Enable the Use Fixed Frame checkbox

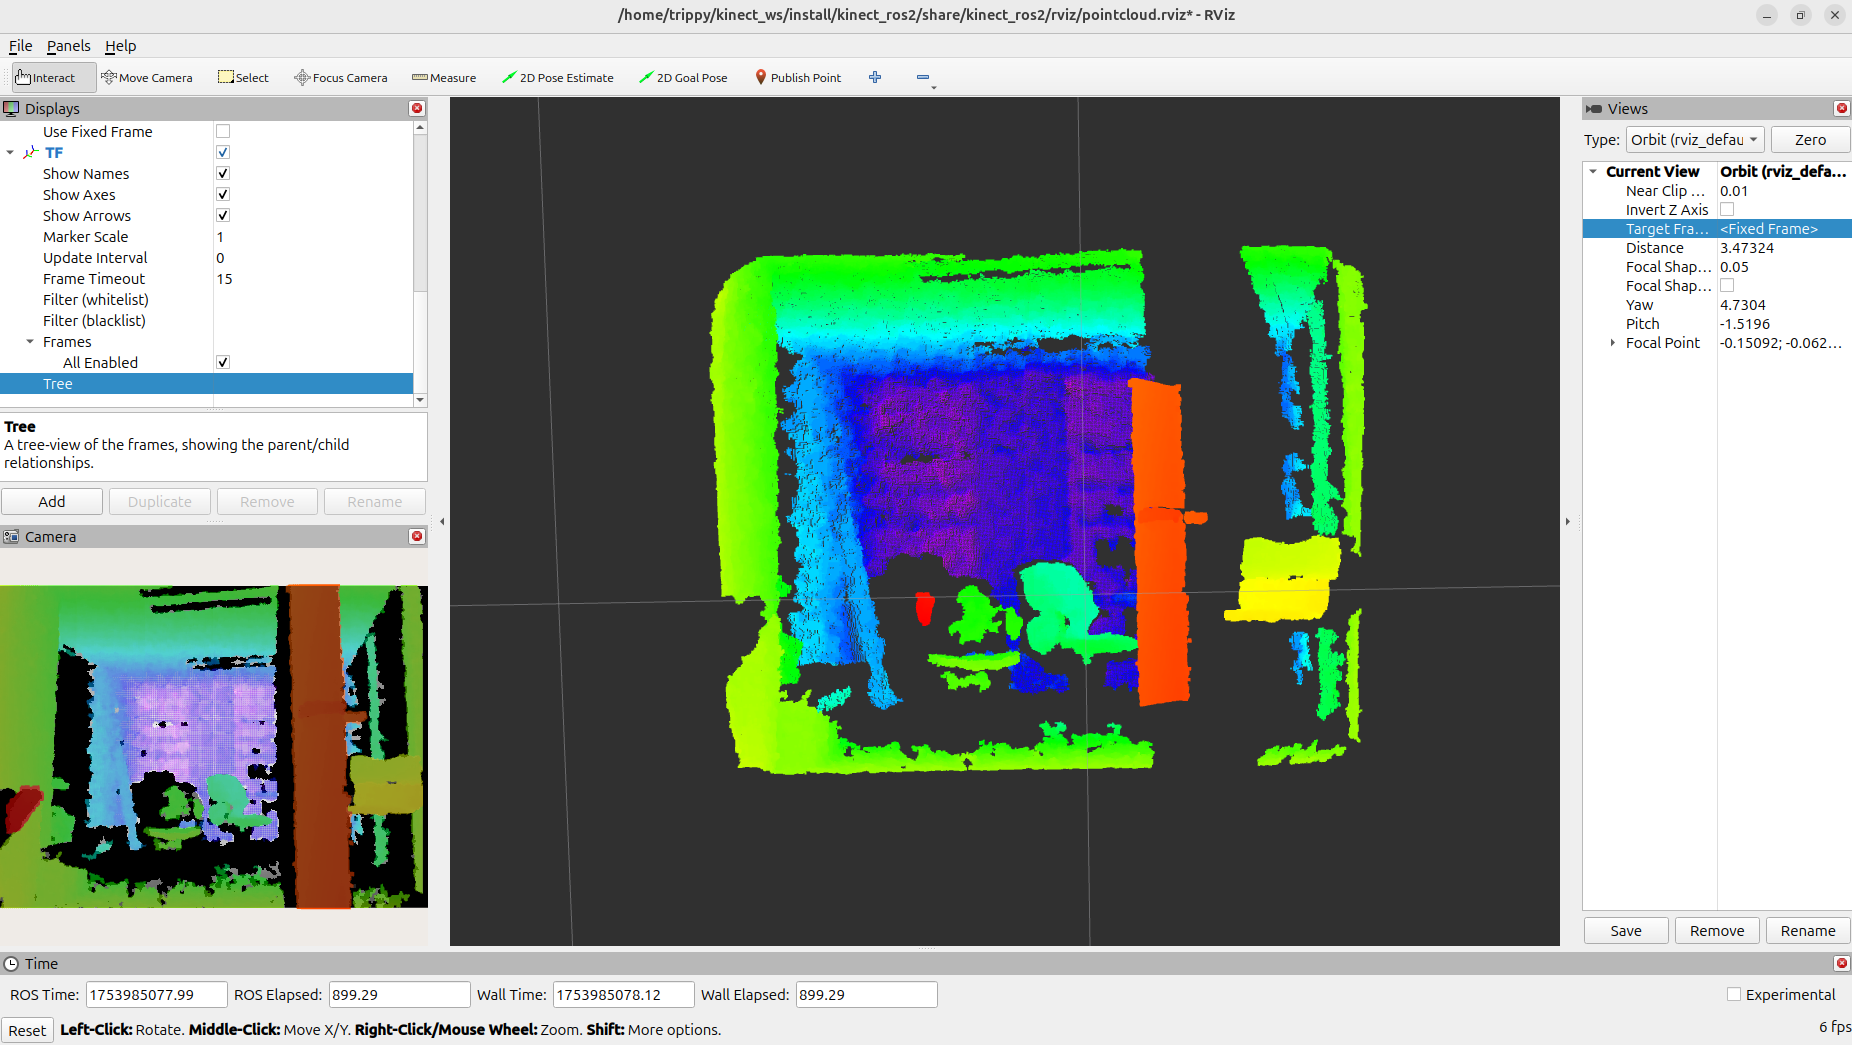pyautogui.click(x=222, y=131)
